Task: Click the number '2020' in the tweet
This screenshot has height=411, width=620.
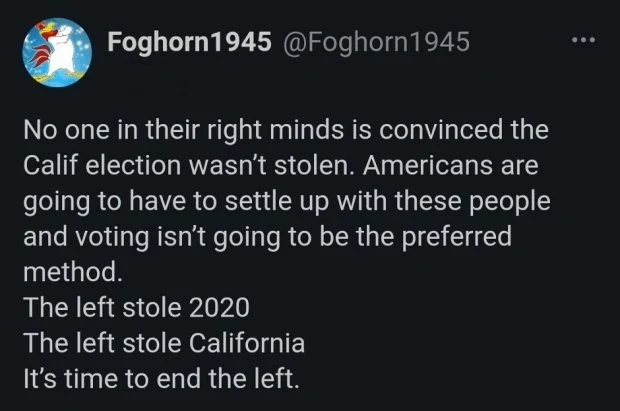Action: pyautogui.click(x=219, y=307)
